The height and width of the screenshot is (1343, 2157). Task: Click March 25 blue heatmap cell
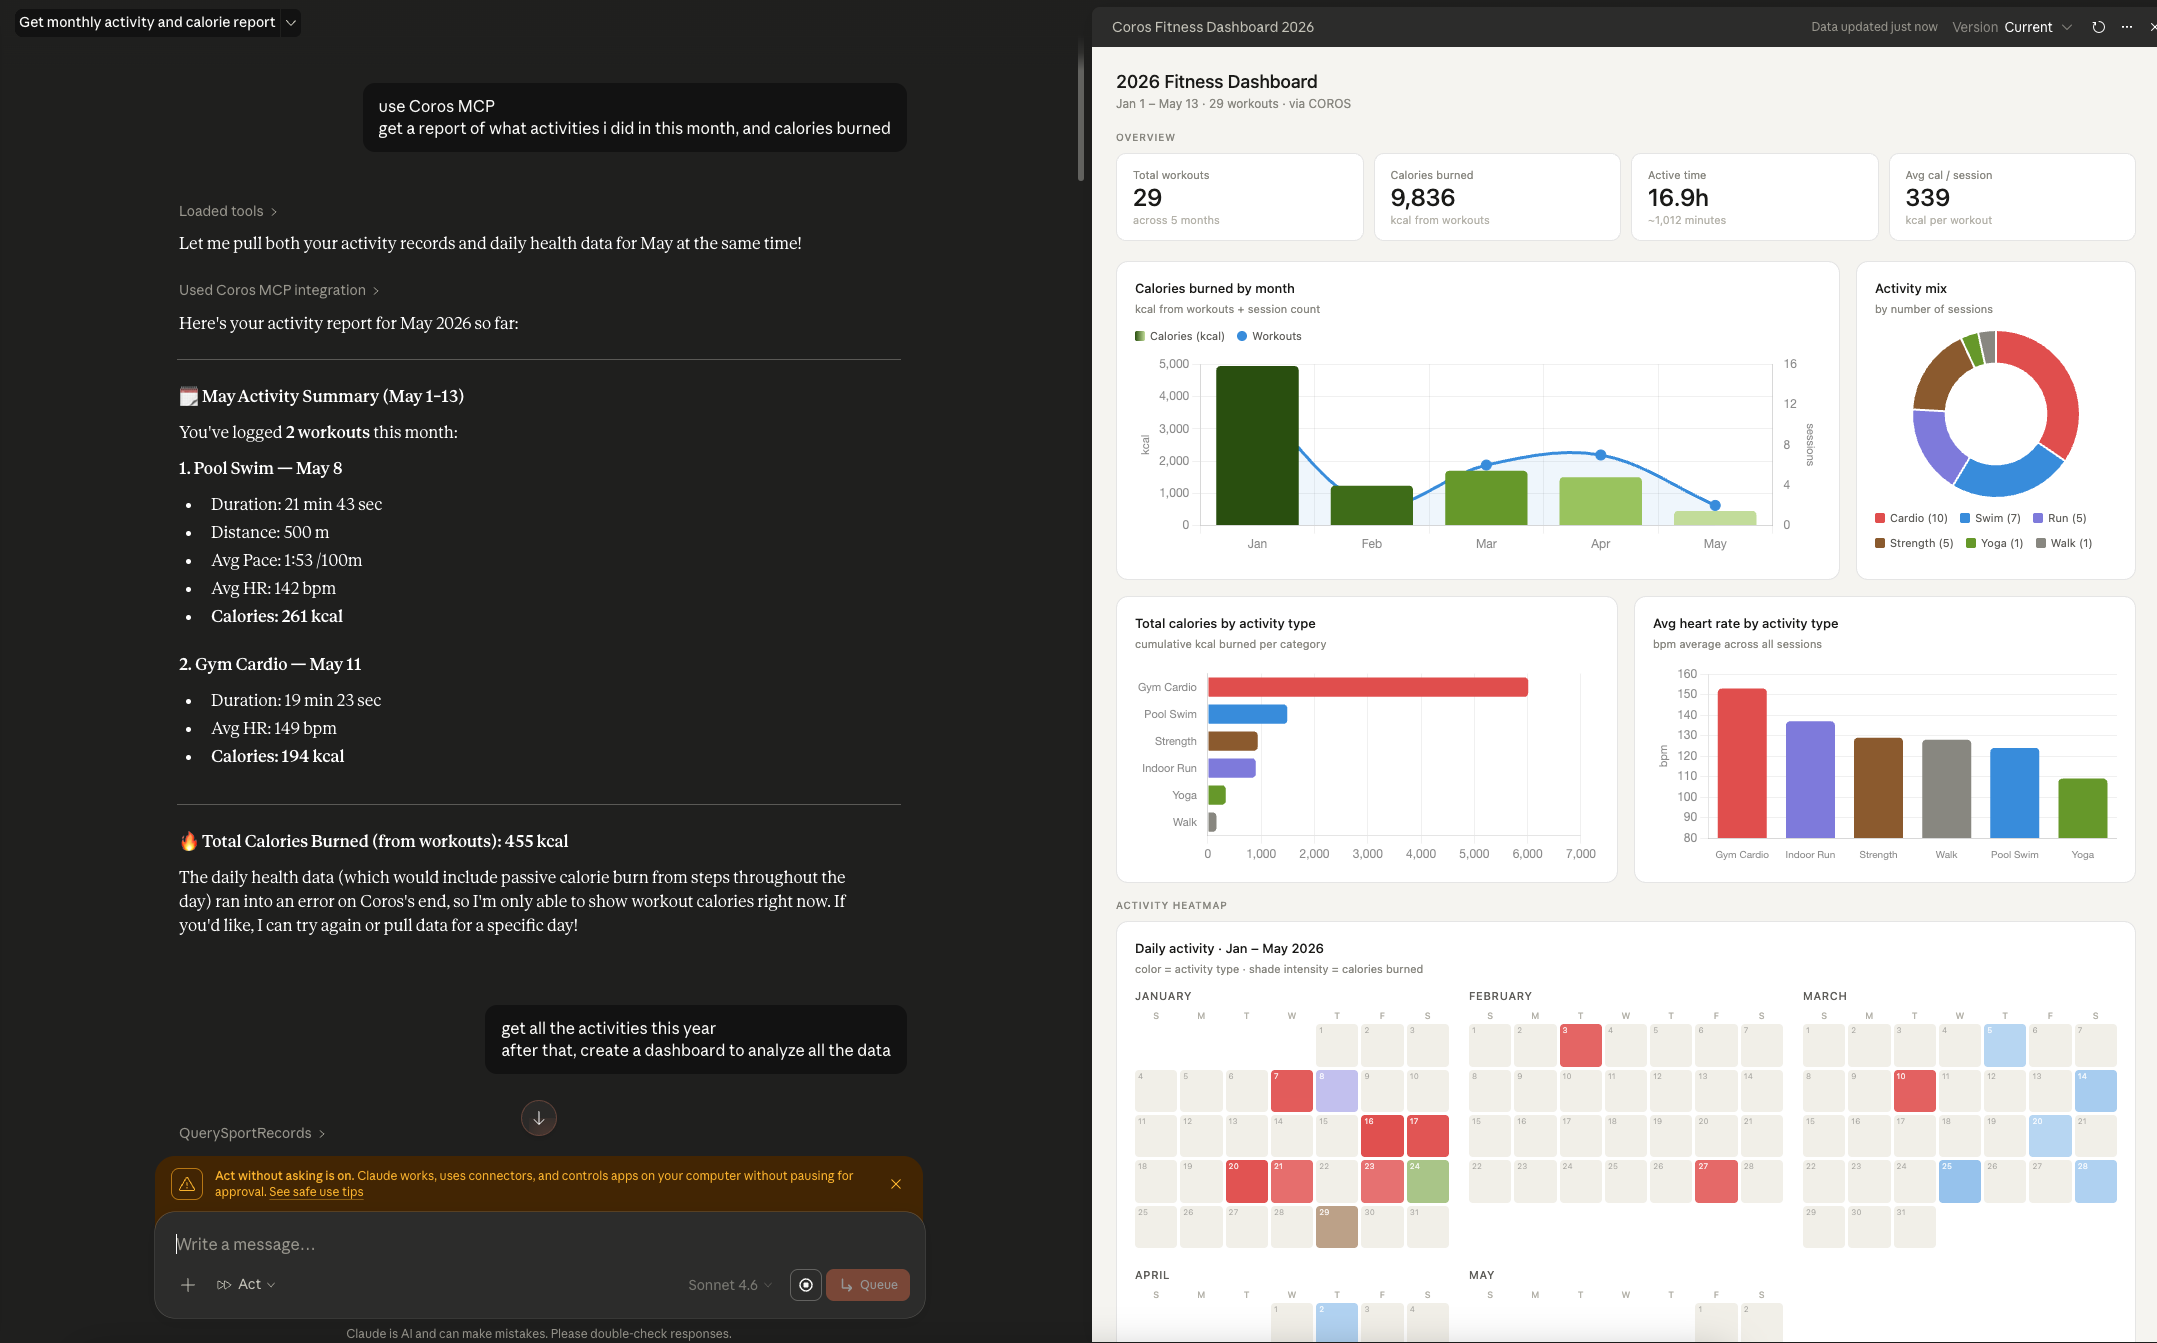[1959, 1181]
